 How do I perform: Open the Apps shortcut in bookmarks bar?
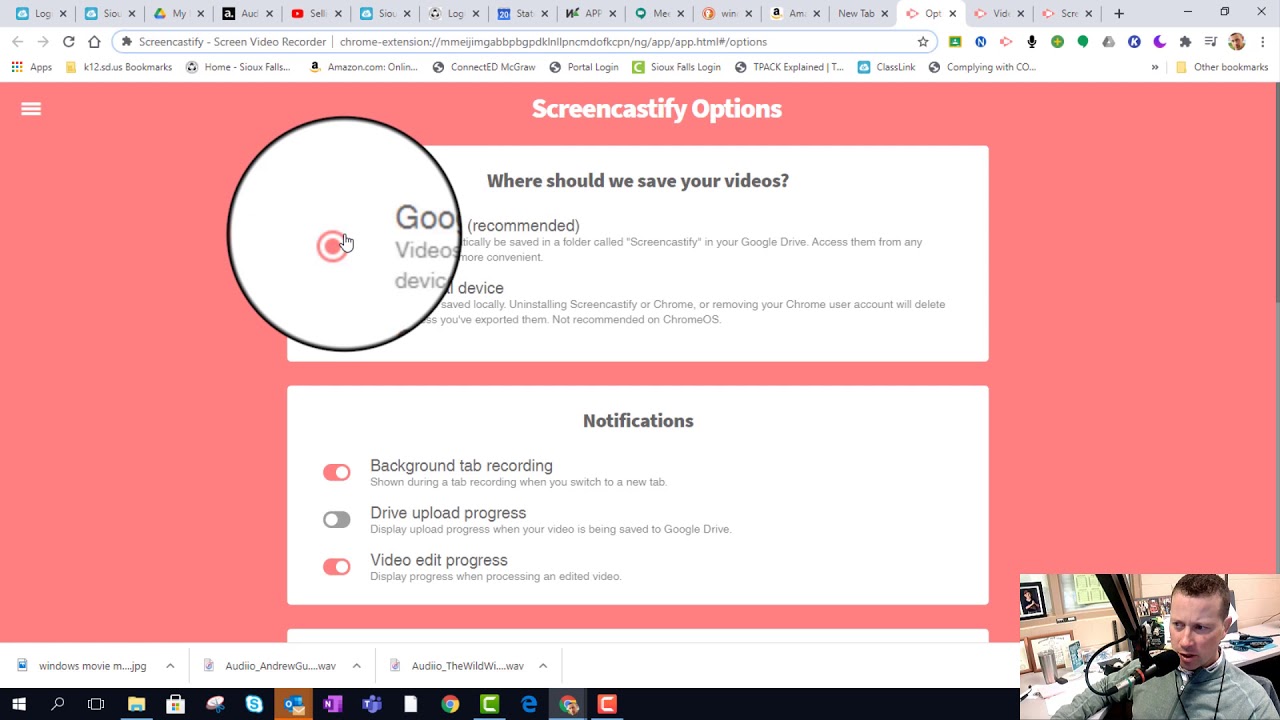tap(32, 67)
